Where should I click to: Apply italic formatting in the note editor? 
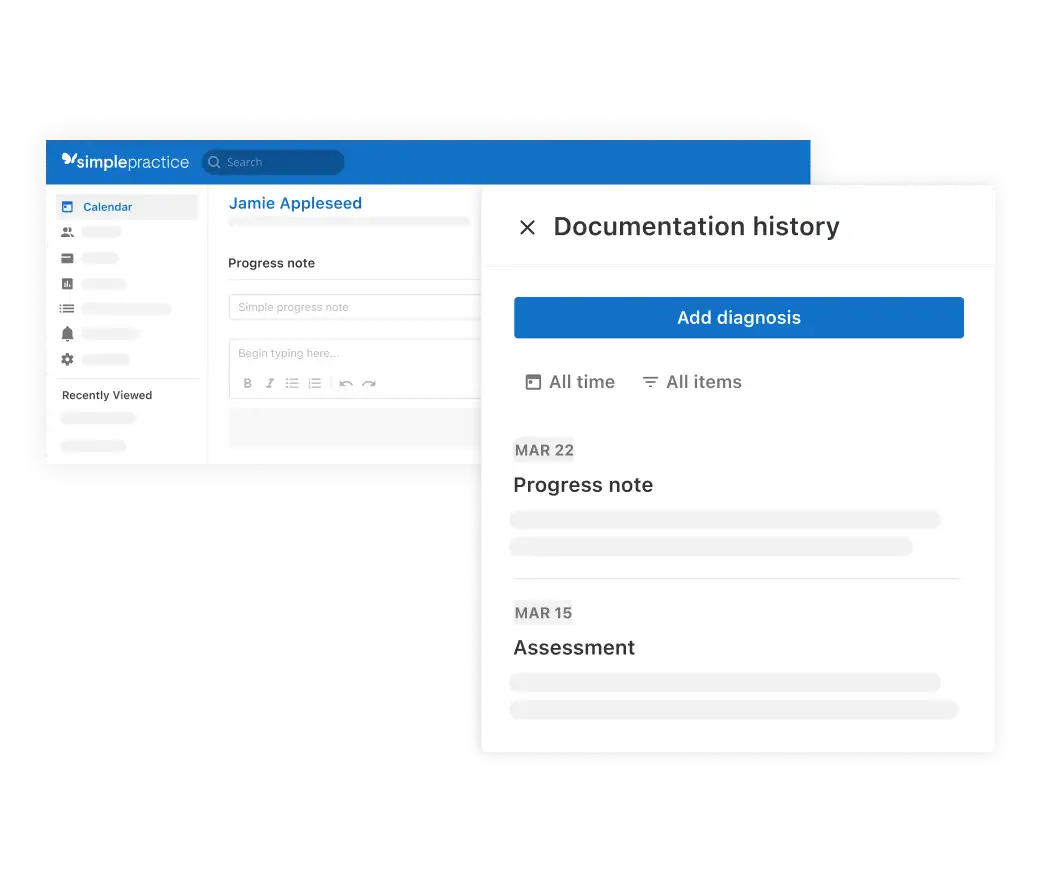(270, 383)
